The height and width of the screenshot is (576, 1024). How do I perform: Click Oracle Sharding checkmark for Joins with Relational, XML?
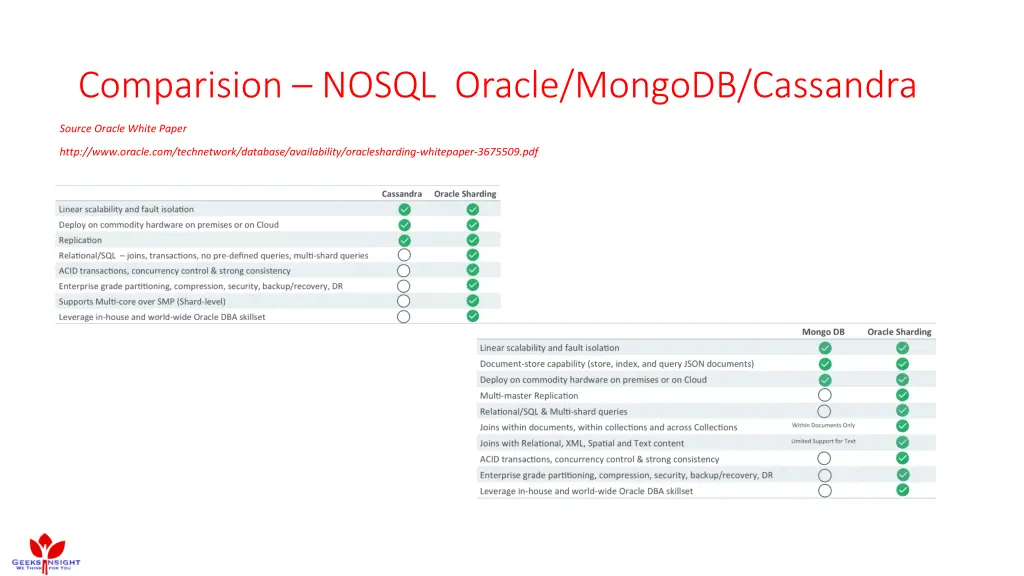pos(903,442)
